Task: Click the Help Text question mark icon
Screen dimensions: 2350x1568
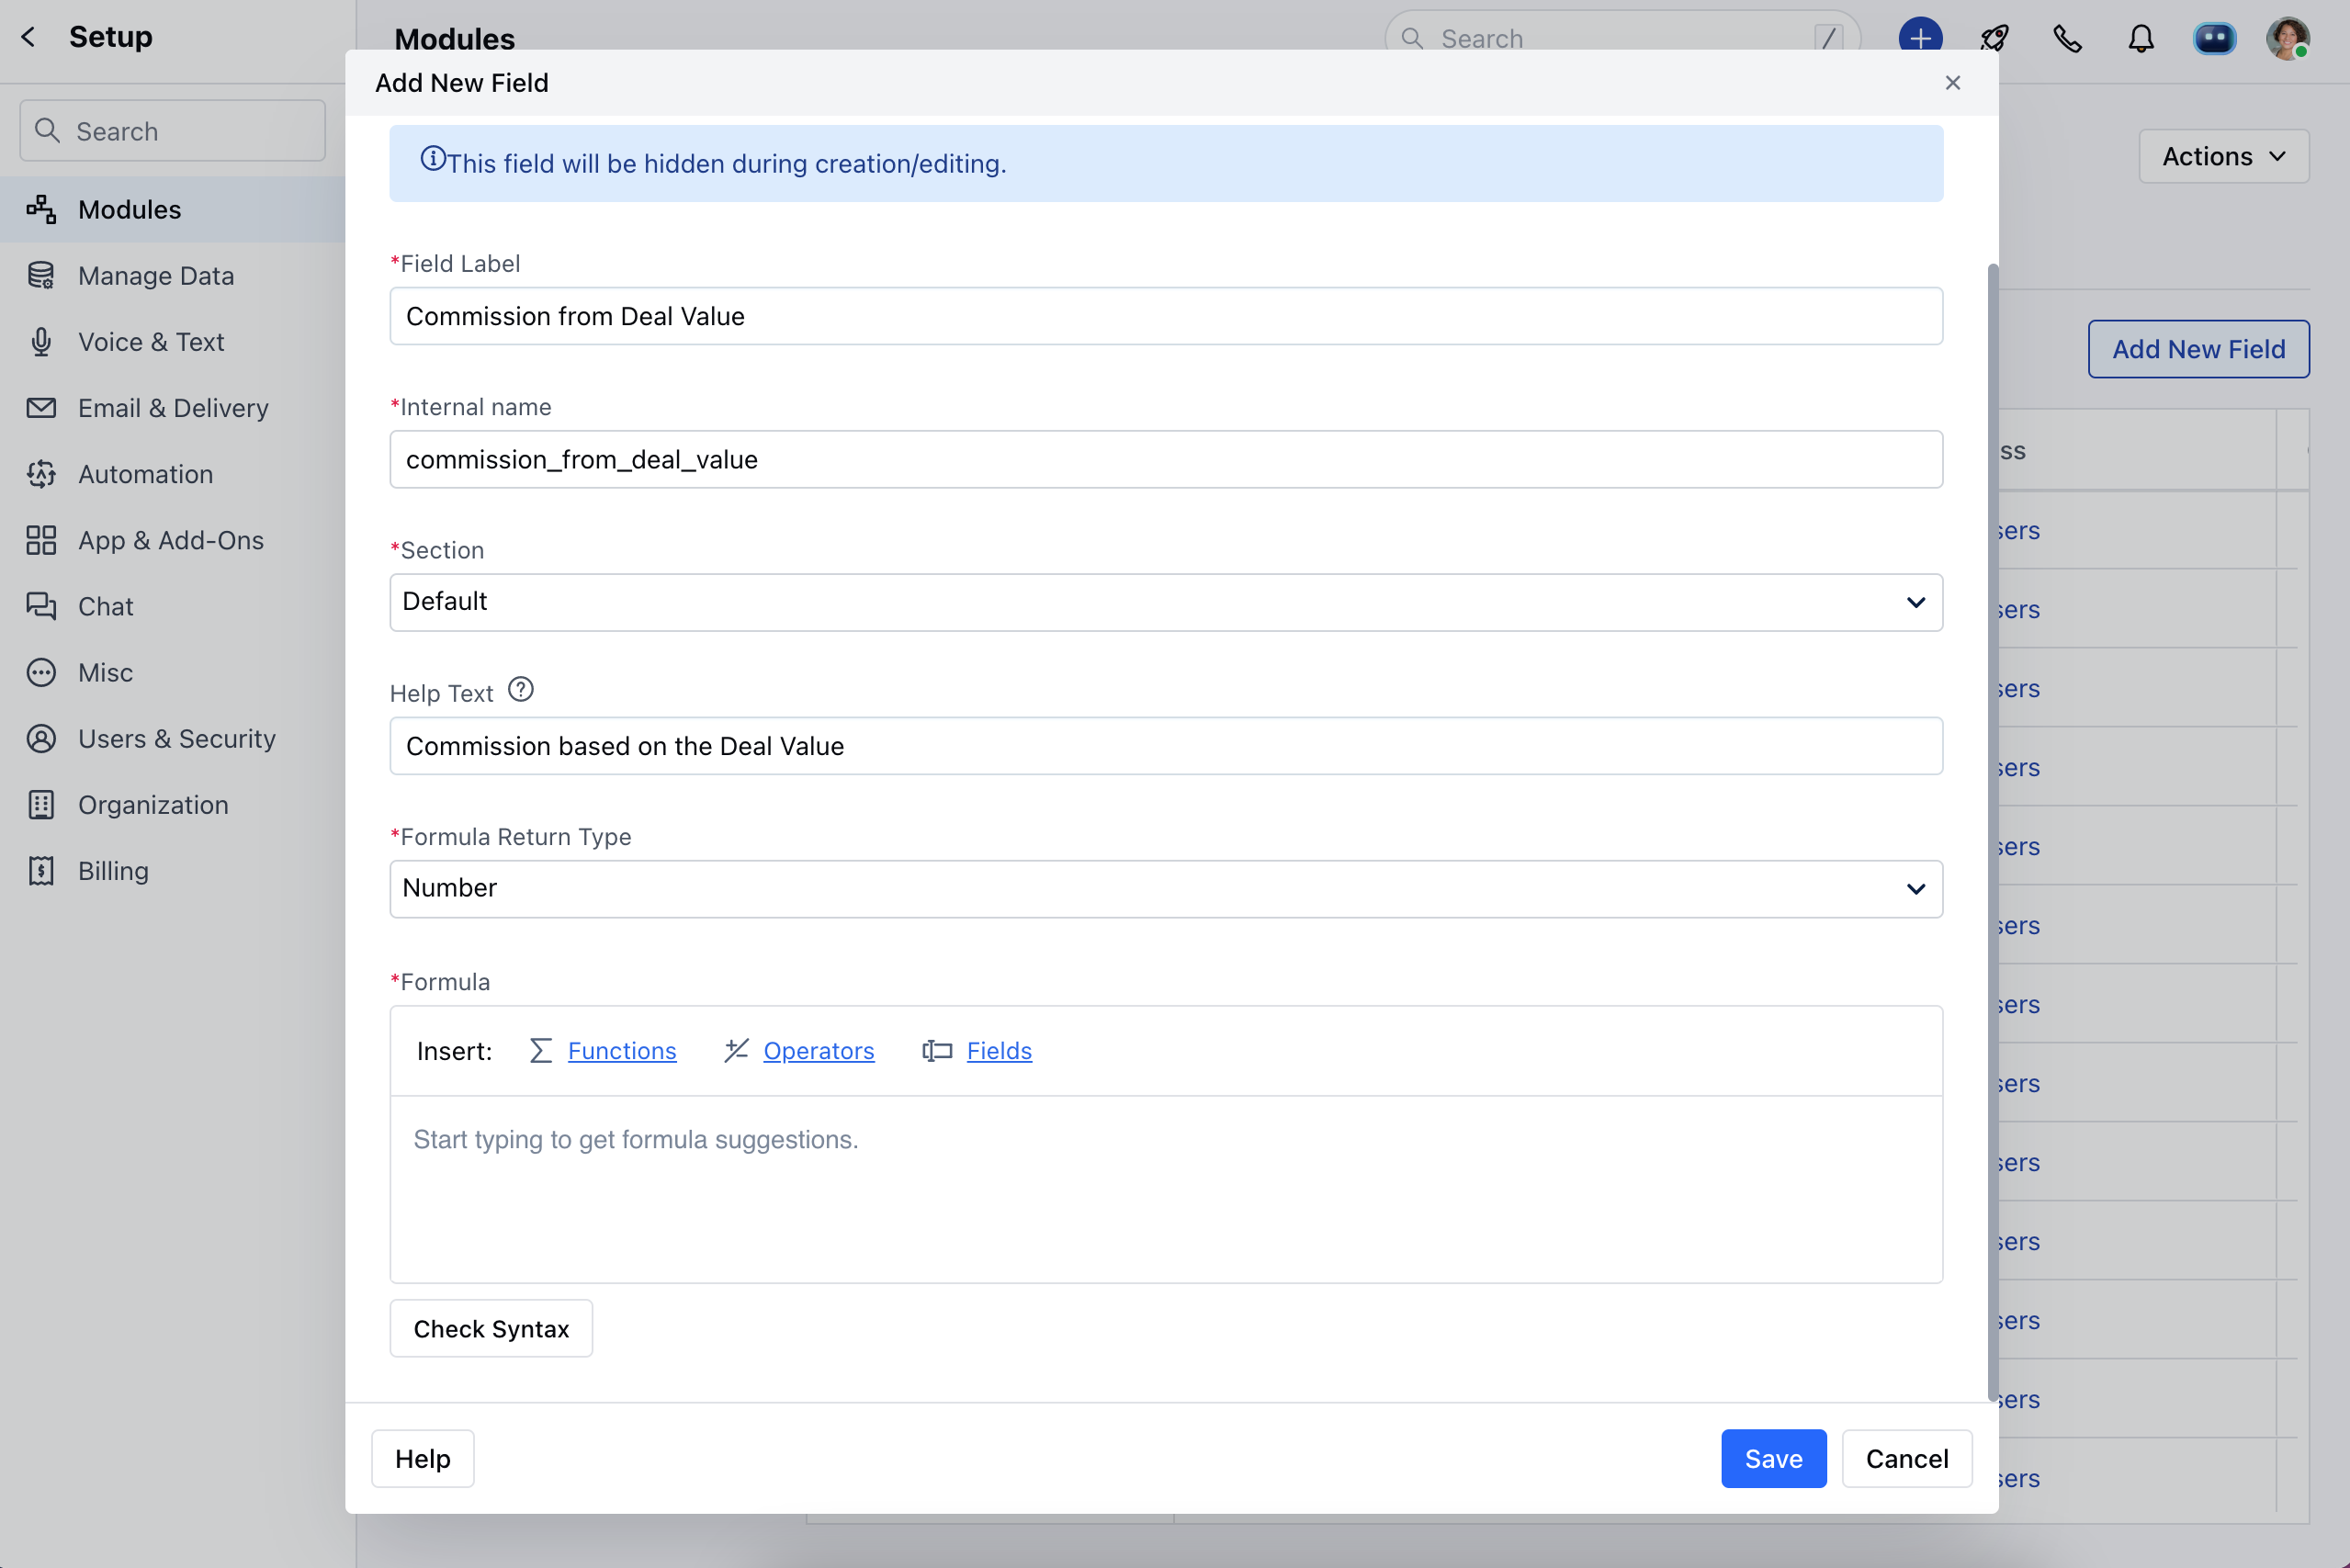Action: [521, 690]
